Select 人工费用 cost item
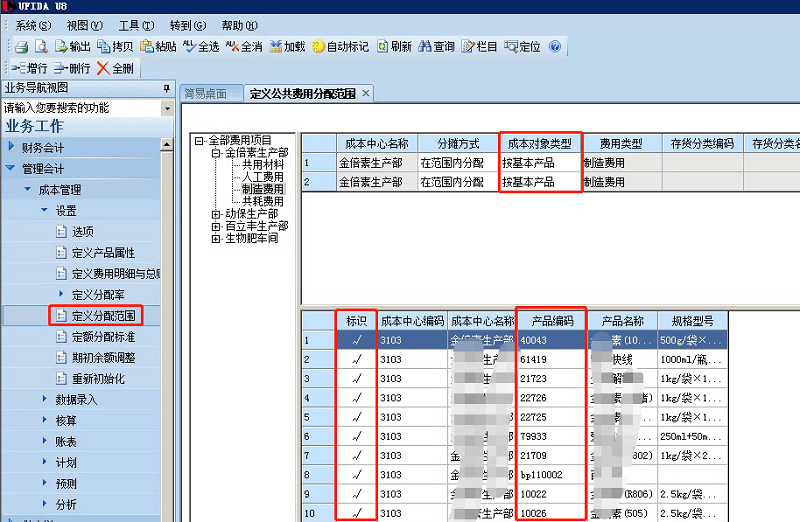800x522 pixels. click(x=263, y=177)
